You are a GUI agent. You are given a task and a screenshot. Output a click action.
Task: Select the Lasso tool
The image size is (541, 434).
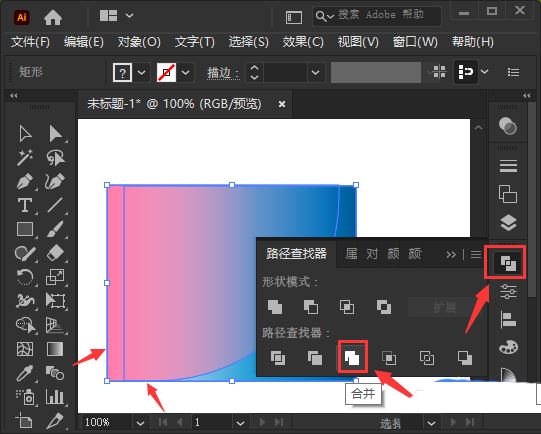[x=56, y=157]
